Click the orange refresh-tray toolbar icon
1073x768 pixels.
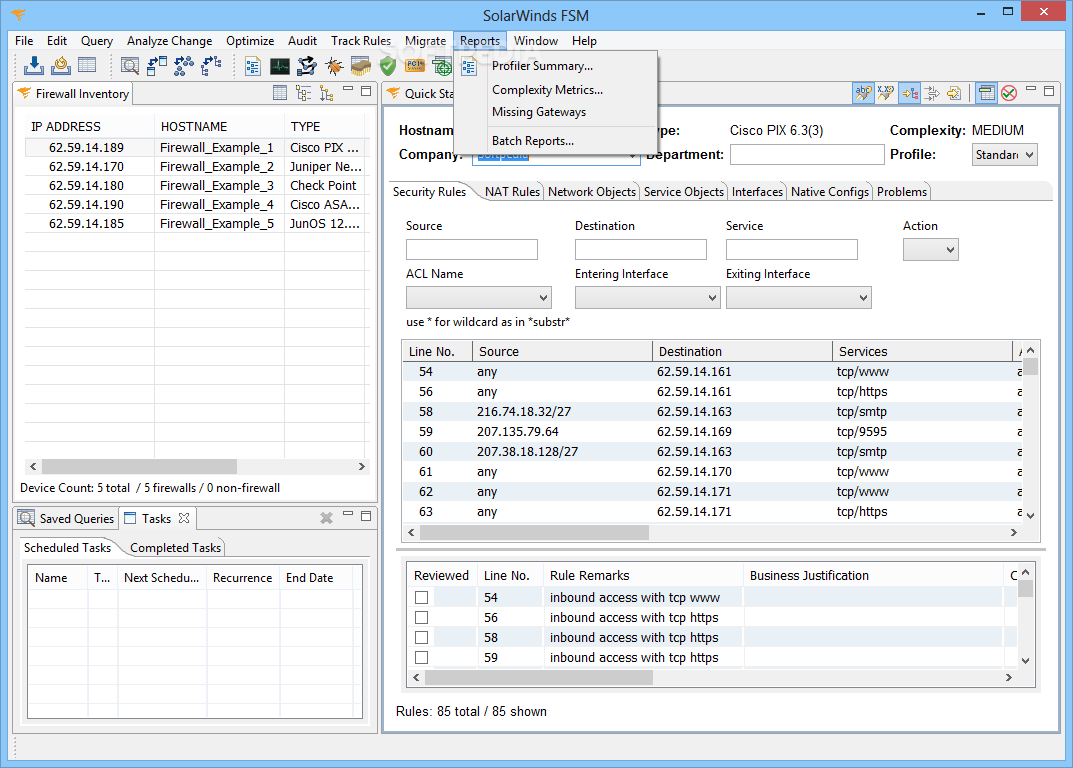tap(61, 66)
